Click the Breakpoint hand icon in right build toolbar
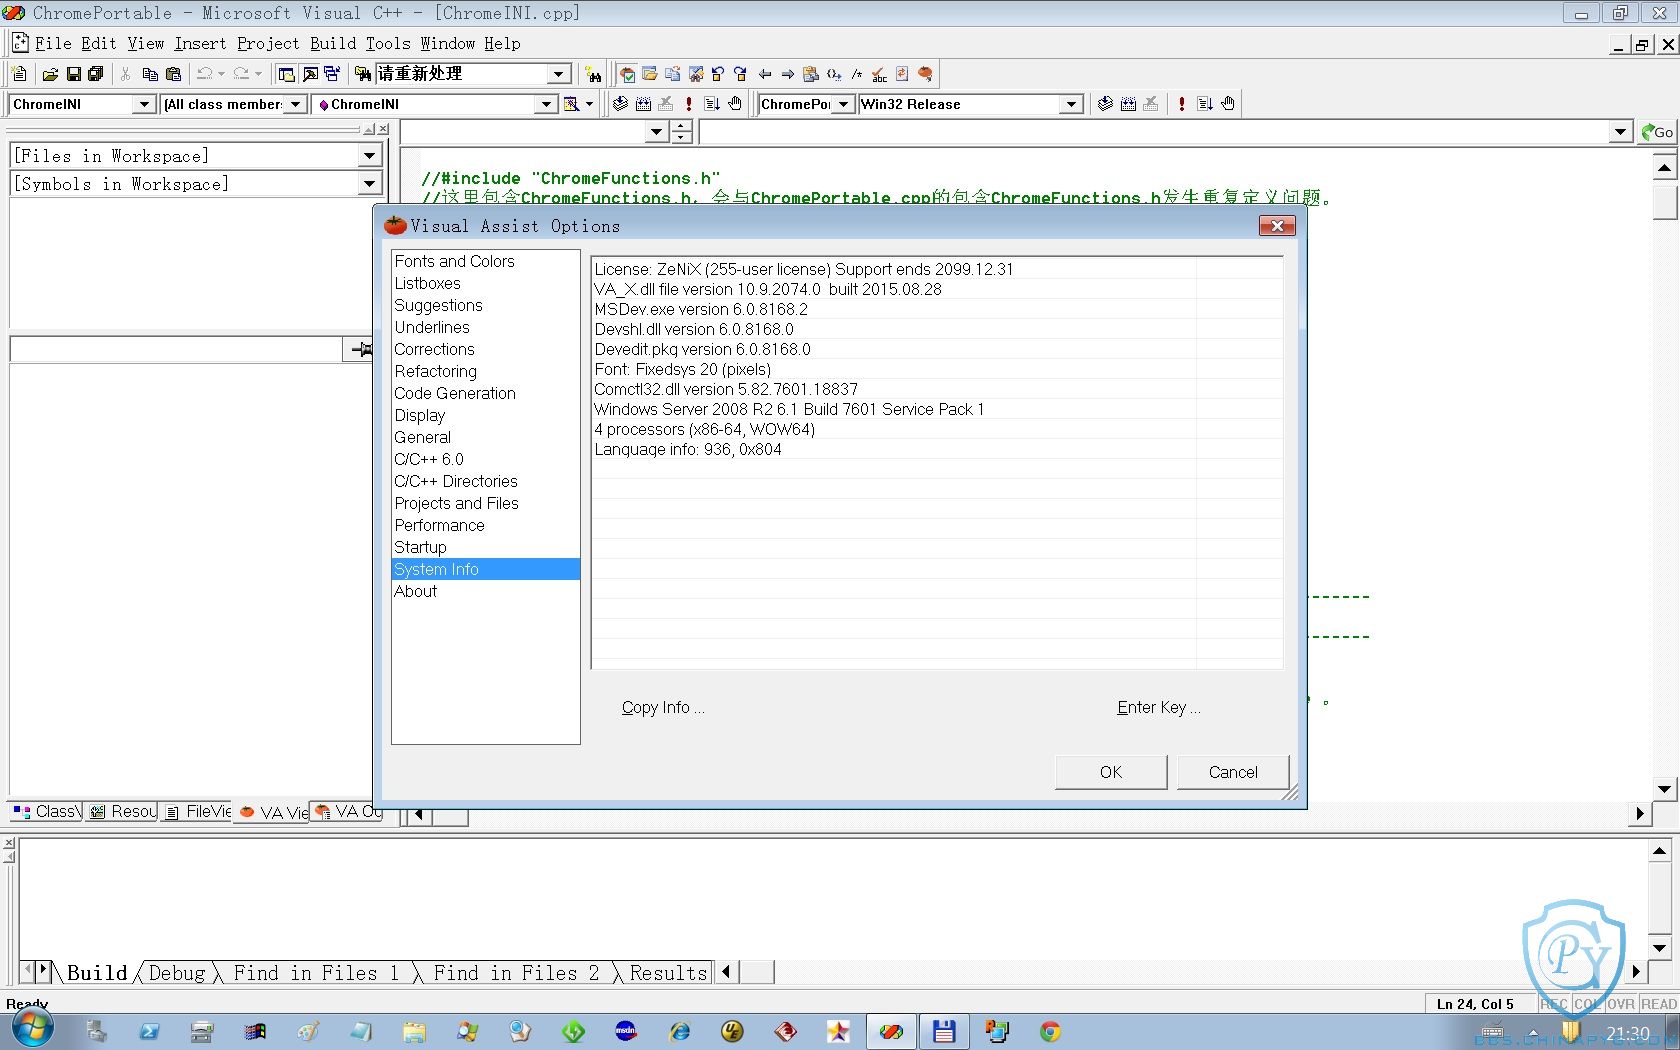This screenshot has height=1050, width=1680. pos(1228,103)
